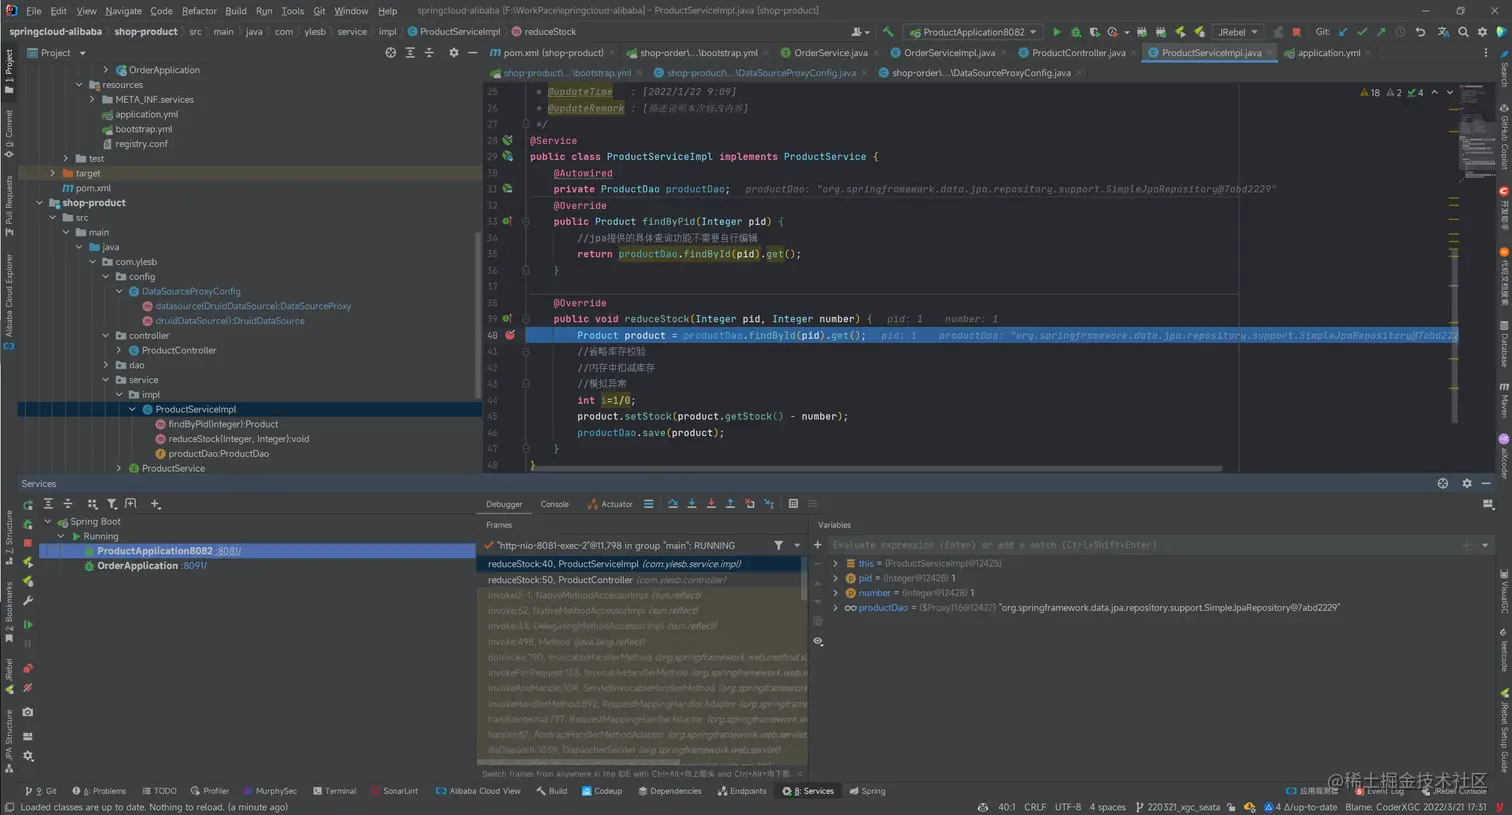Expand the productDao variable node
This screenshot has width=1512, height=815.
(836, 607)
